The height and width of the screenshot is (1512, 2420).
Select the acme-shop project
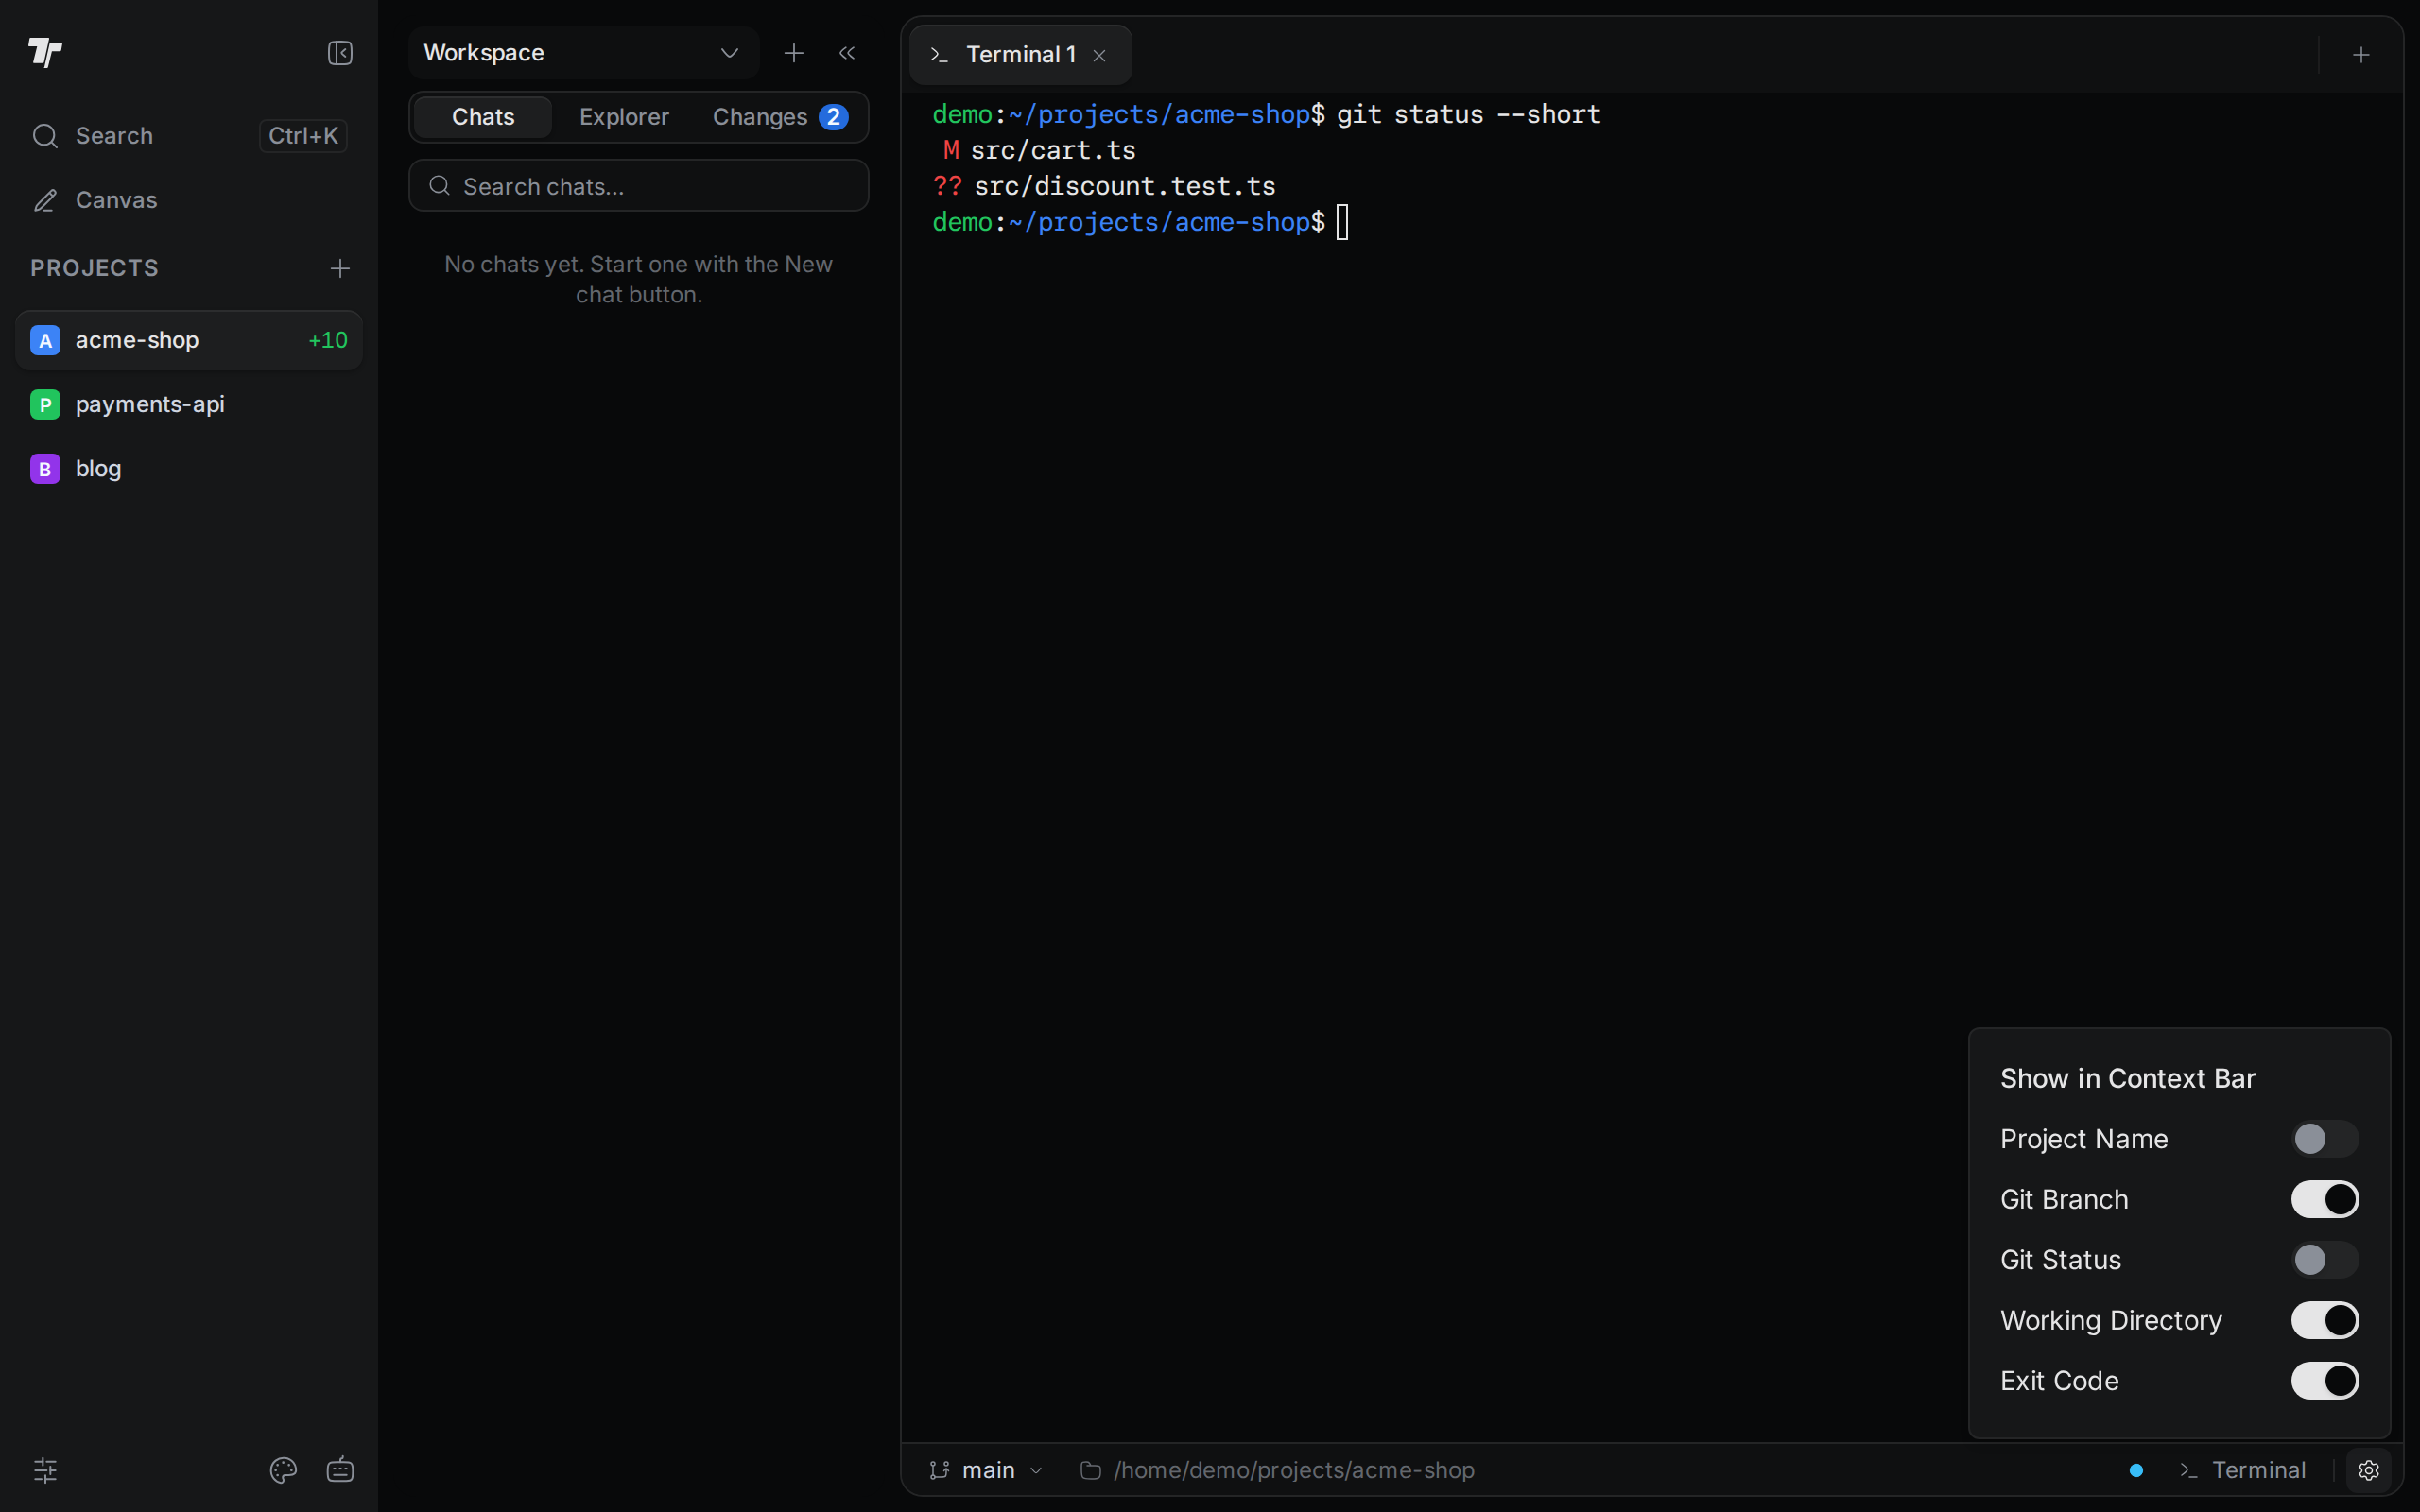(189, 340)
